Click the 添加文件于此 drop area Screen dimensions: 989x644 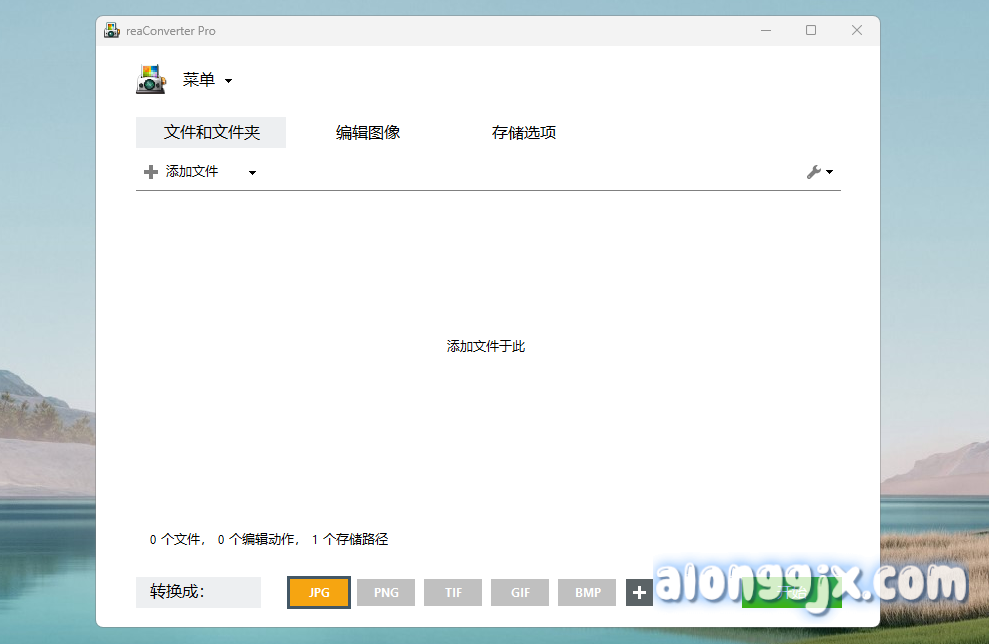486,346
